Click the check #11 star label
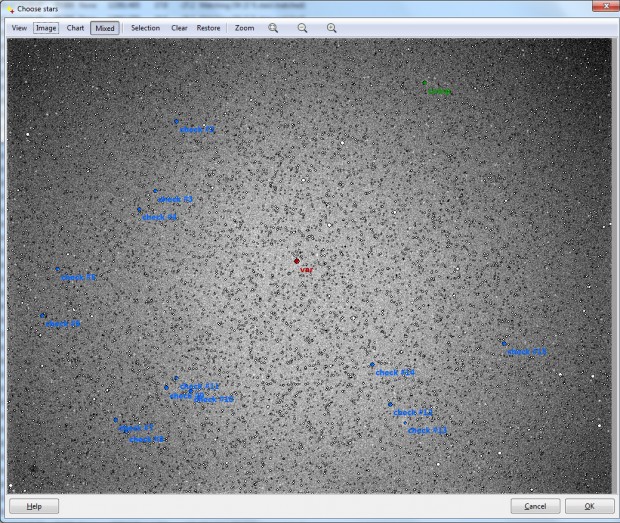 [x=199, y=386]
